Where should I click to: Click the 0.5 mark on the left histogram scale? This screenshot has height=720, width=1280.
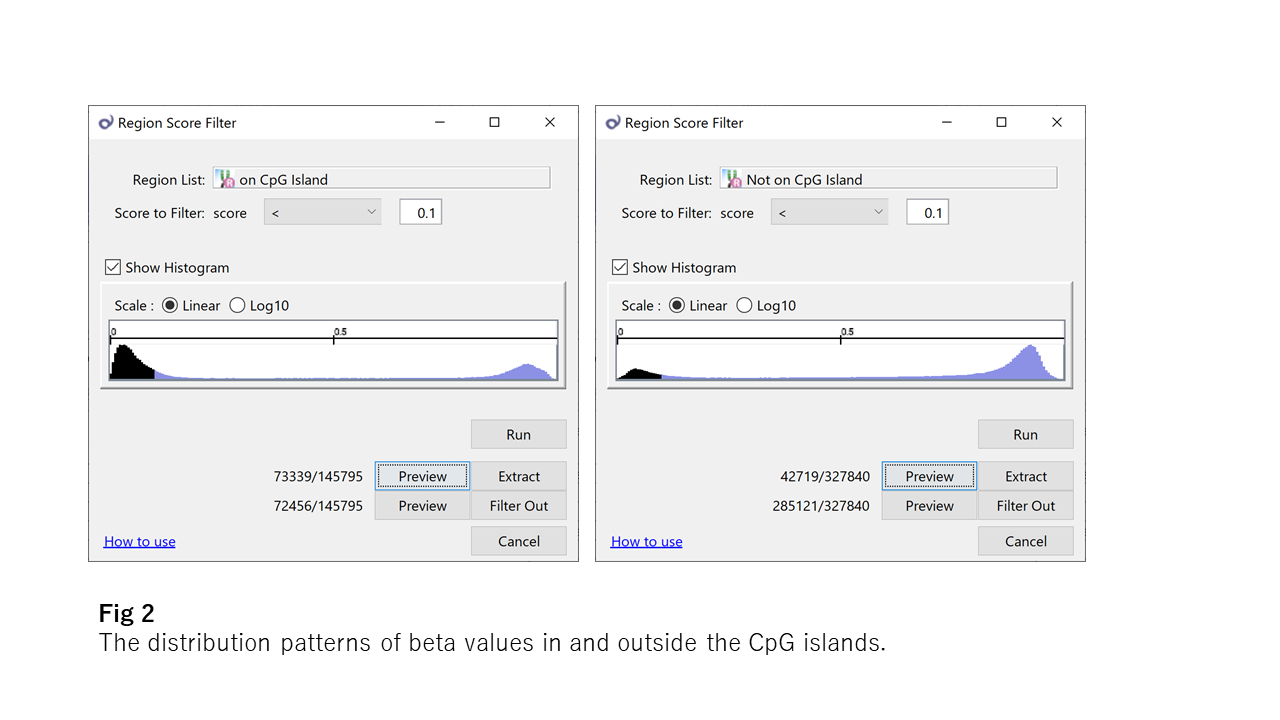[334, 340]
